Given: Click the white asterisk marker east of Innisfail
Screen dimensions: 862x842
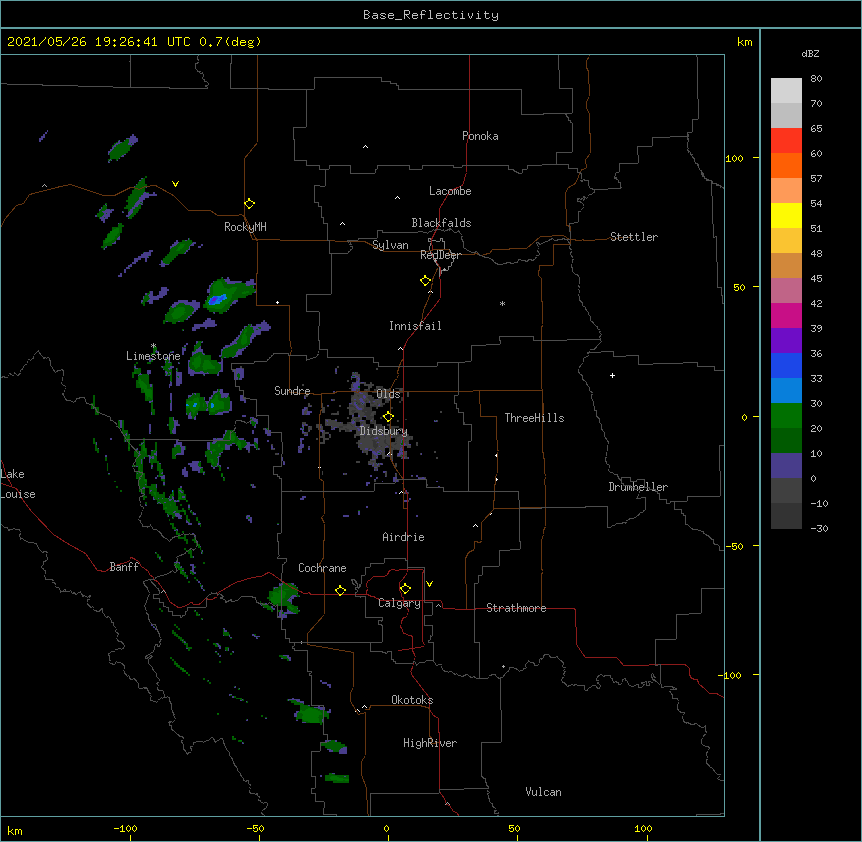Looking at the screenshot, I should tap(502, 303).
